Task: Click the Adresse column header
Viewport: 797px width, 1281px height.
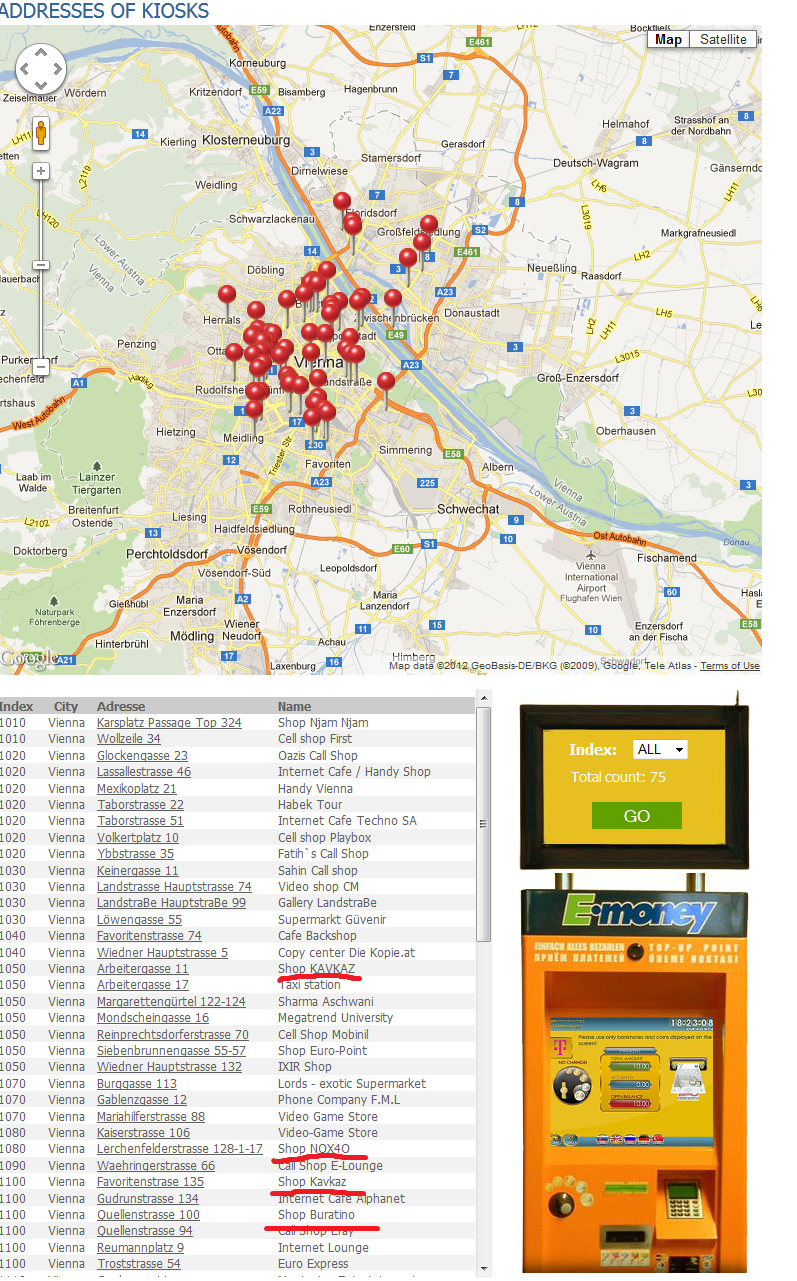Action: [121, 707]
